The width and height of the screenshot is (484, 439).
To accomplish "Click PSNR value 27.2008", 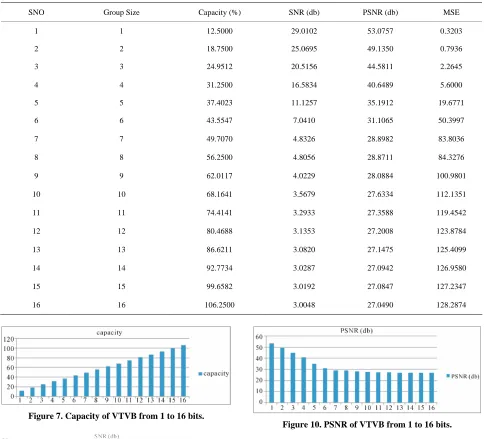I will tap(380, 231).
